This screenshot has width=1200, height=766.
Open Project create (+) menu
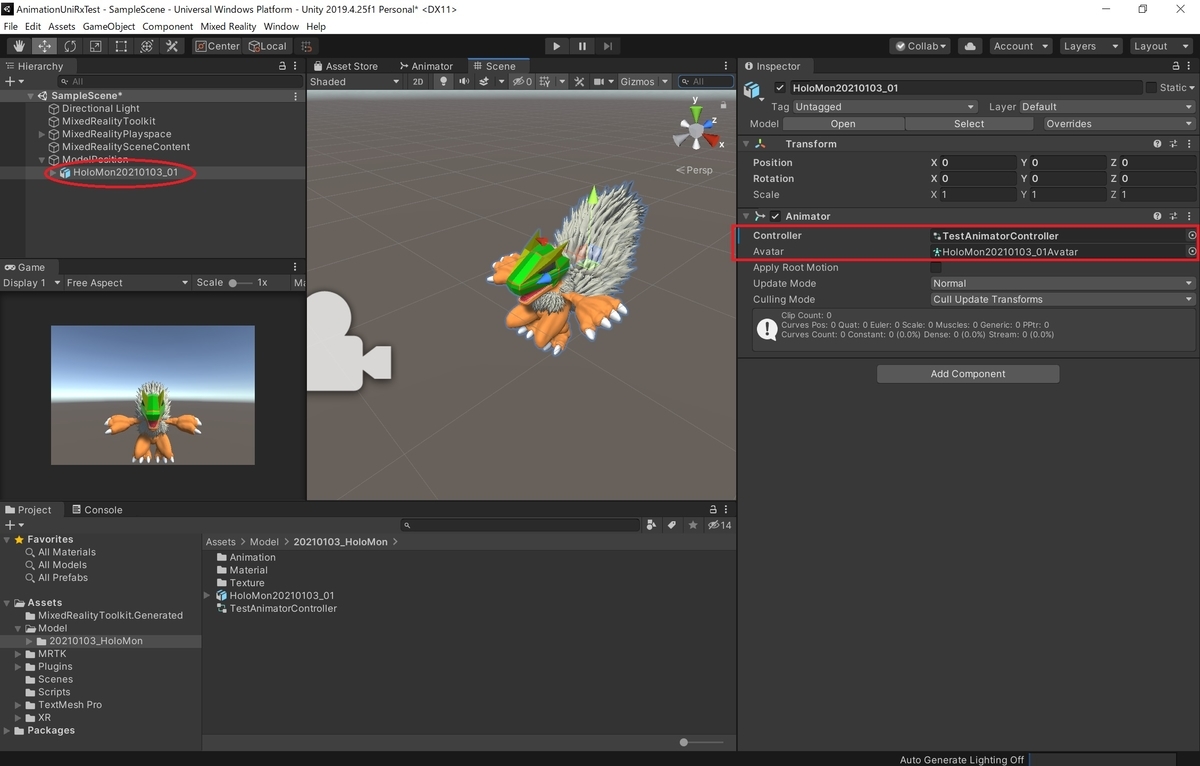12,525
